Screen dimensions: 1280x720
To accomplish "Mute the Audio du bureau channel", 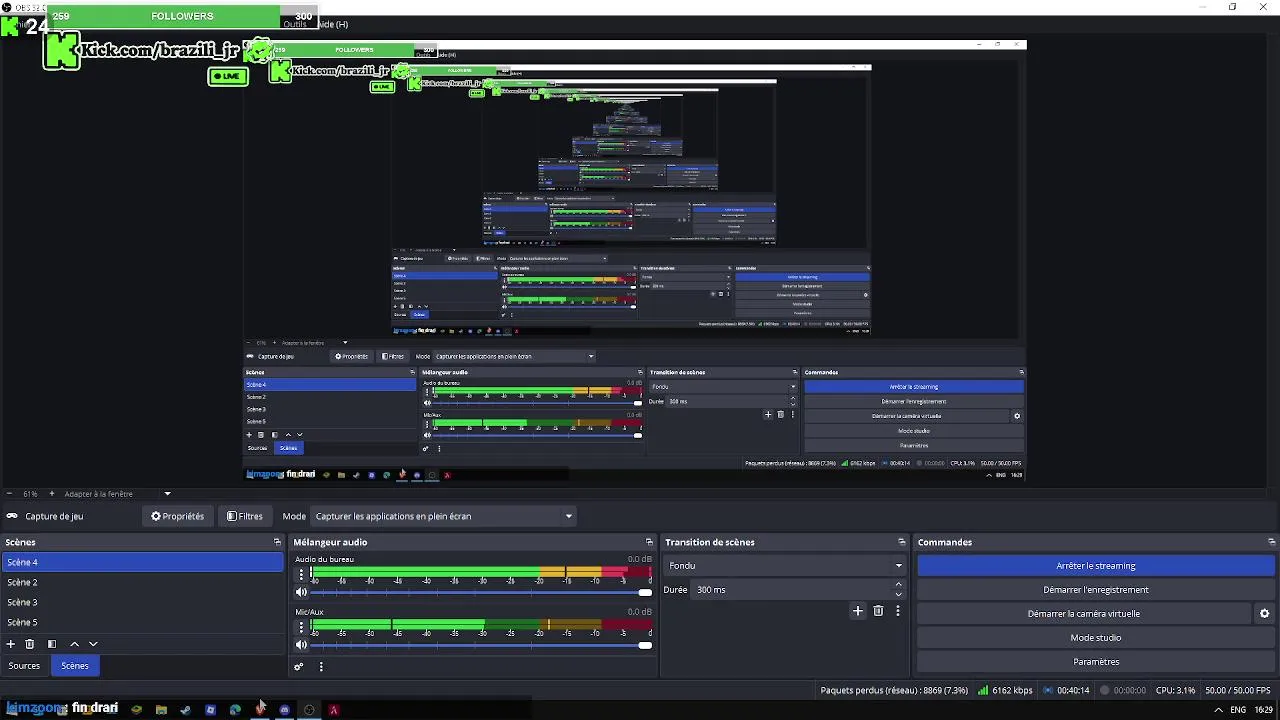I will [x=301, y=593].
